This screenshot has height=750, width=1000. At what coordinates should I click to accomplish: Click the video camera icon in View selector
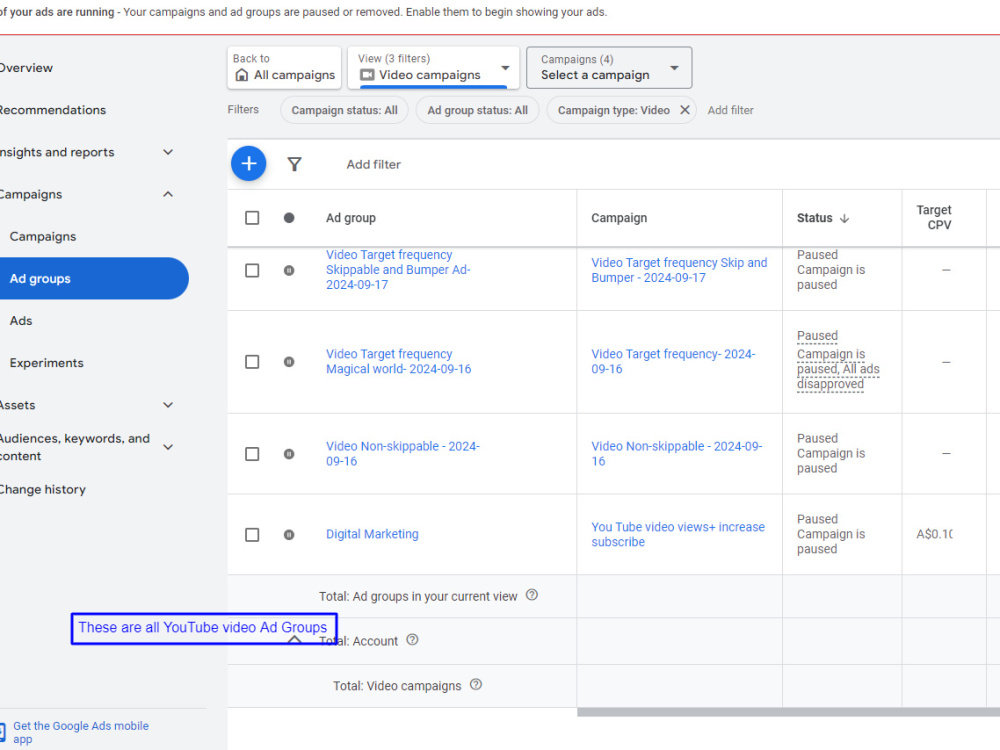pos(367,75)
